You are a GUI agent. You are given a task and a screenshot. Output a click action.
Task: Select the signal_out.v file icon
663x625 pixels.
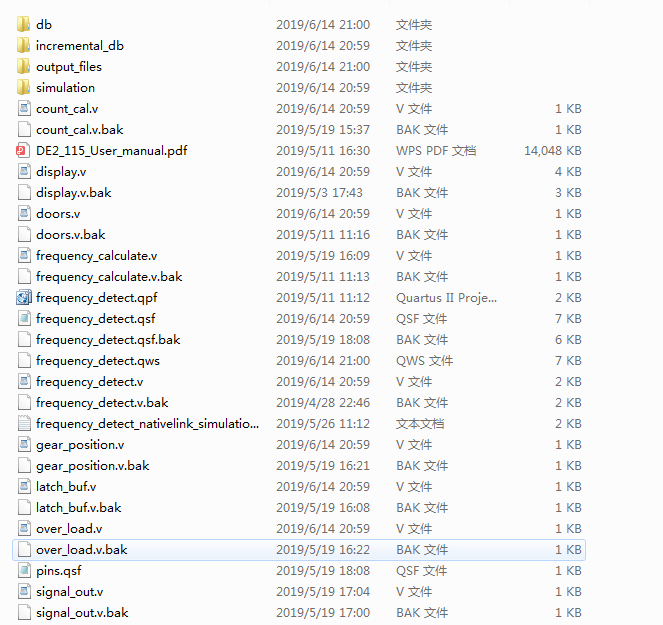[x=24, y=592]
